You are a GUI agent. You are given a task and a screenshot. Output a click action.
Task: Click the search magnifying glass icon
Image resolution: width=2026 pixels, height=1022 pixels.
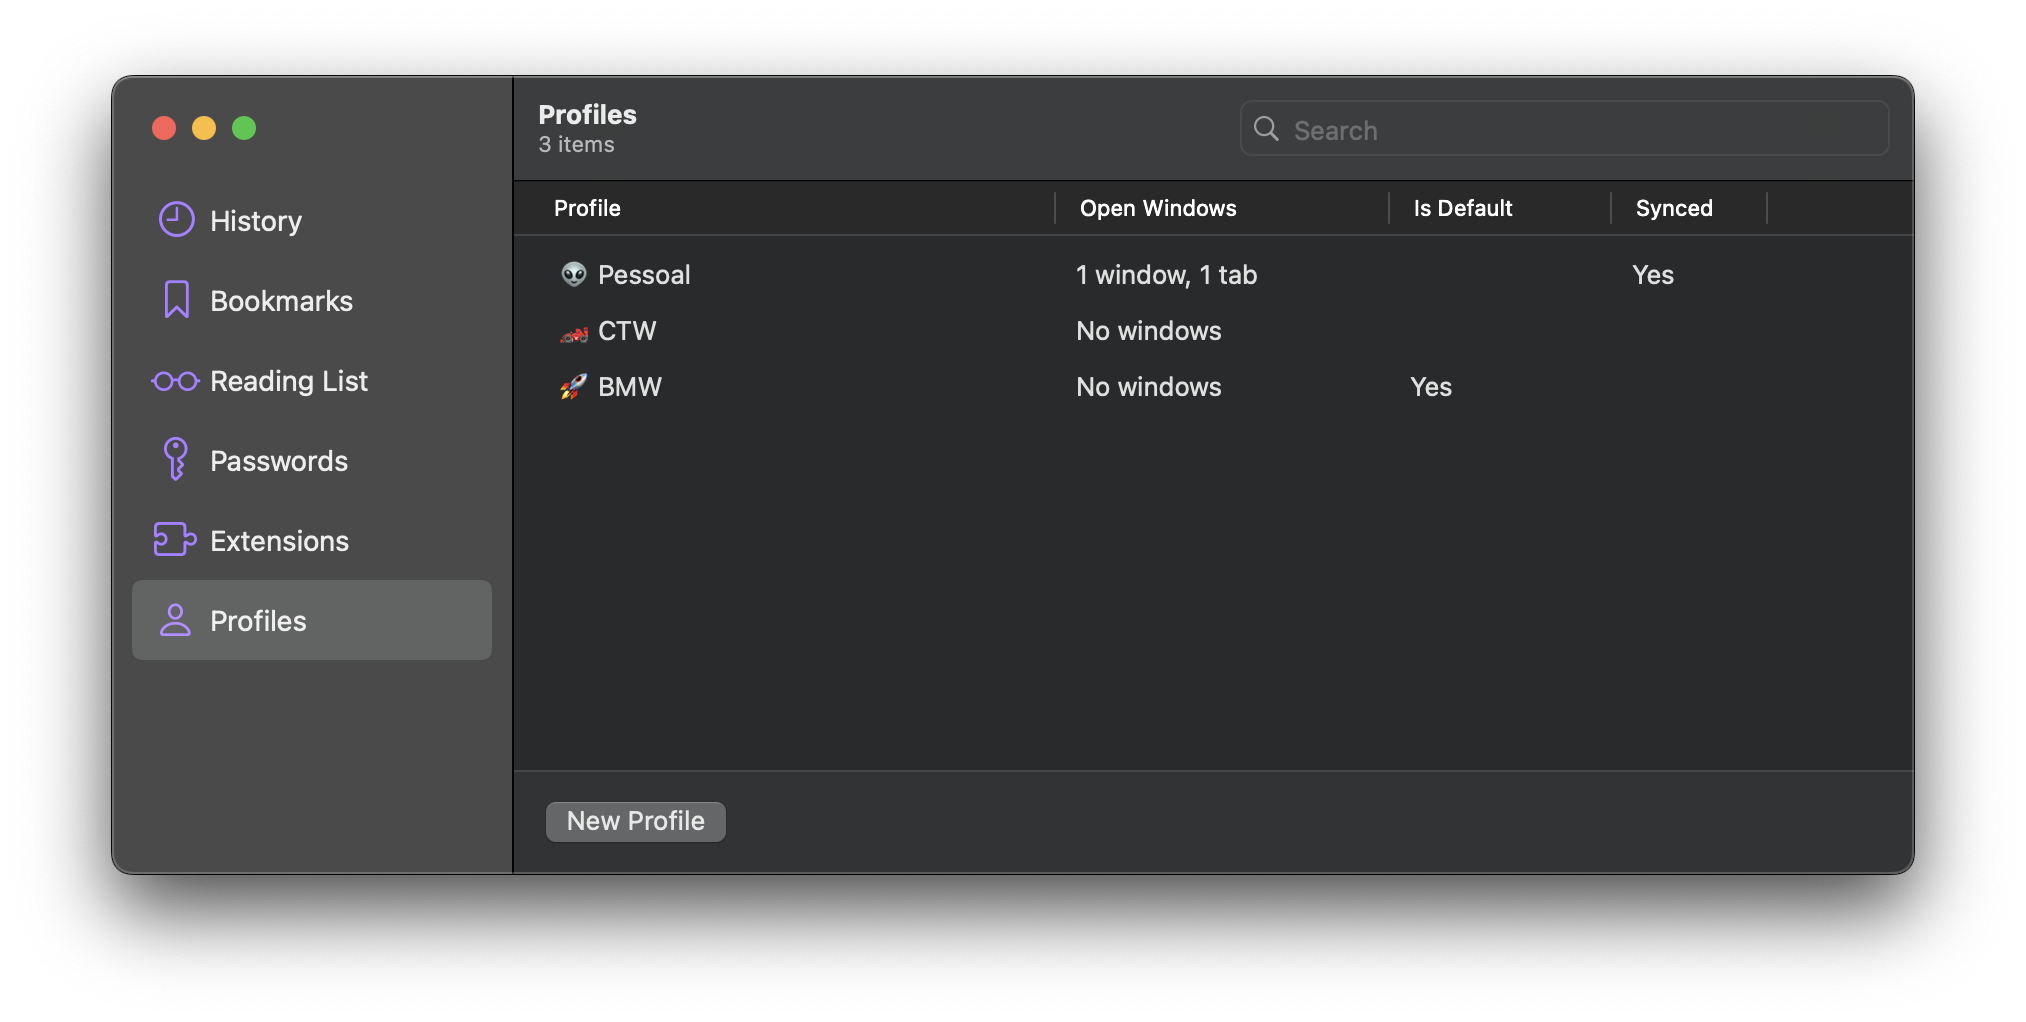pos(1266,129)
